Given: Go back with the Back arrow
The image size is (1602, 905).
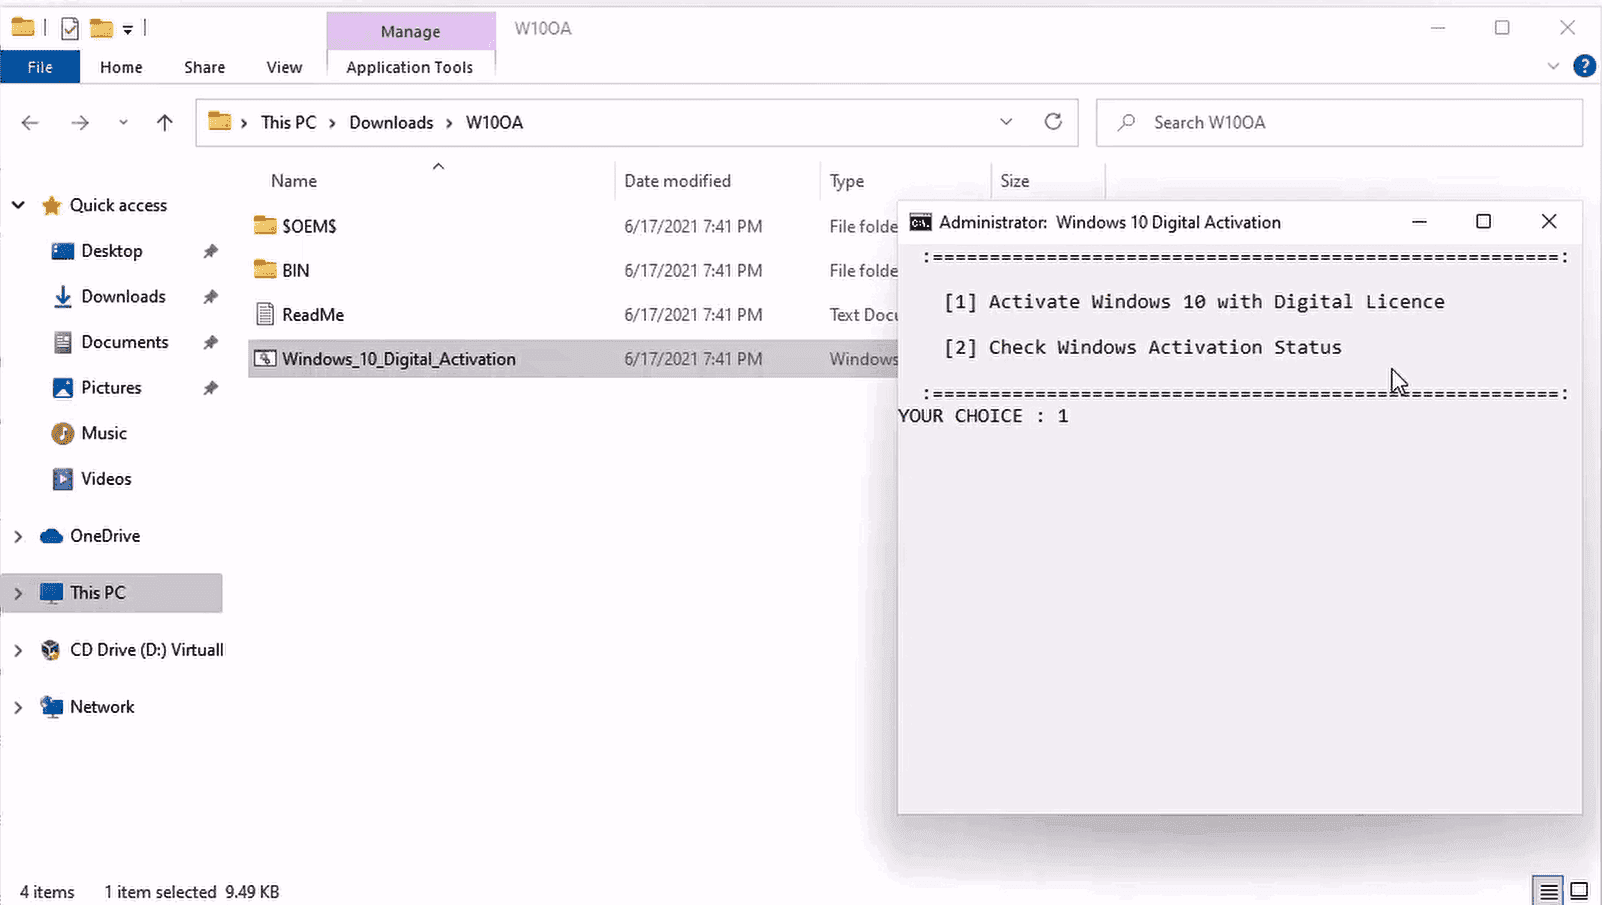Looking at the screenshot, I should coord(30,122).
